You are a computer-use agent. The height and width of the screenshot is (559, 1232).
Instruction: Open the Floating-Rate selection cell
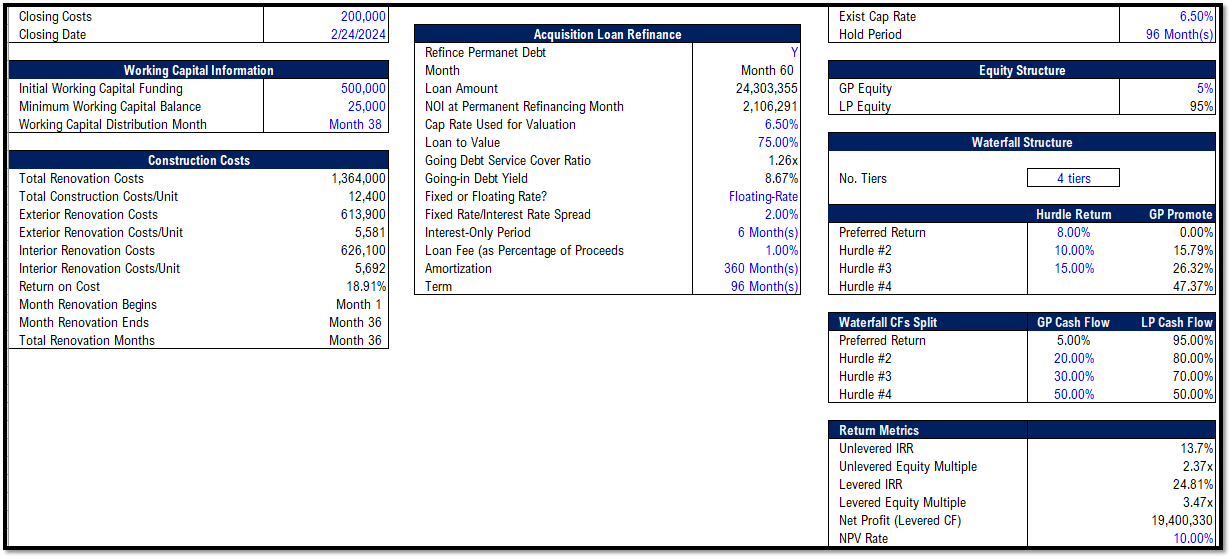pos(763,196)
